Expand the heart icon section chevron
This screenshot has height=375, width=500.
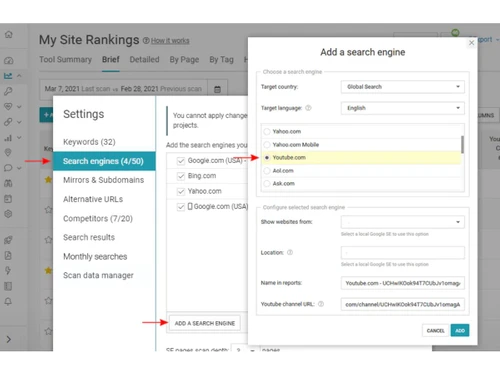pos(19,107)
